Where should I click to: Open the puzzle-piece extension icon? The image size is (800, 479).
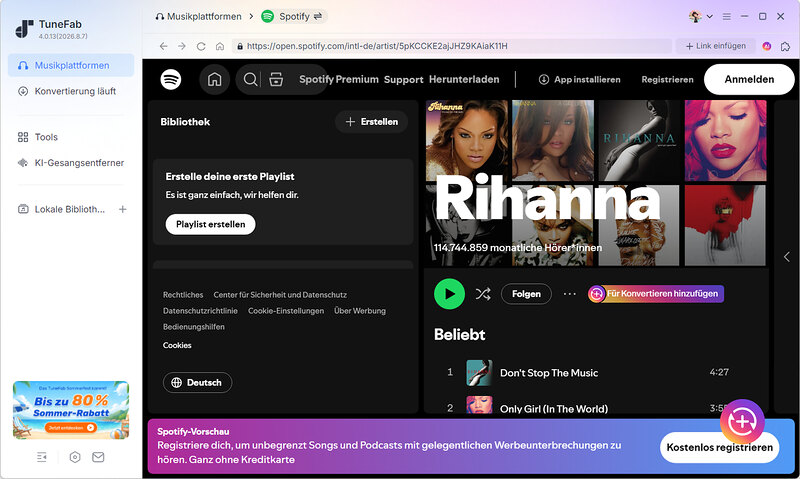click(785, 46)
